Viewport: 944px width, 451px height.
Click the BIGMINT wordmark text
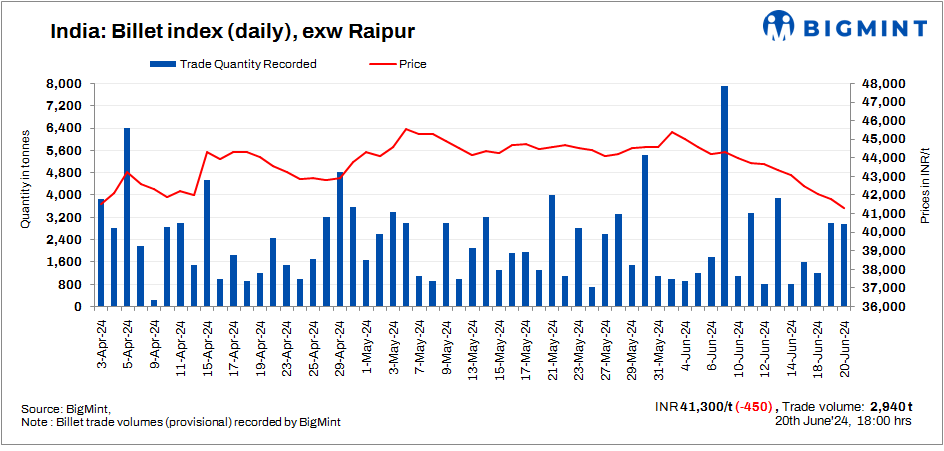coord(863,28)
